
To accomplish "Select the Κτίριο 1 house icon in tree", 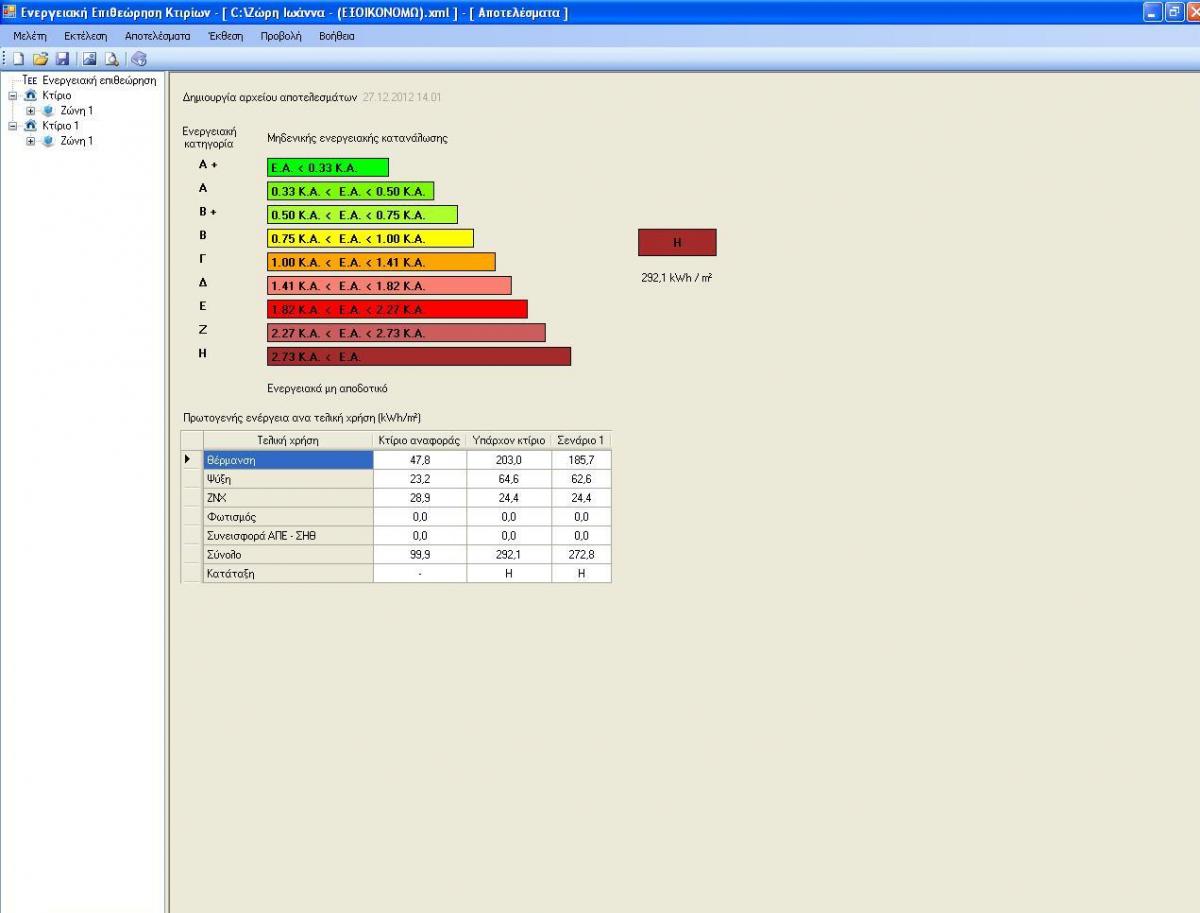I will click(31, 126).
